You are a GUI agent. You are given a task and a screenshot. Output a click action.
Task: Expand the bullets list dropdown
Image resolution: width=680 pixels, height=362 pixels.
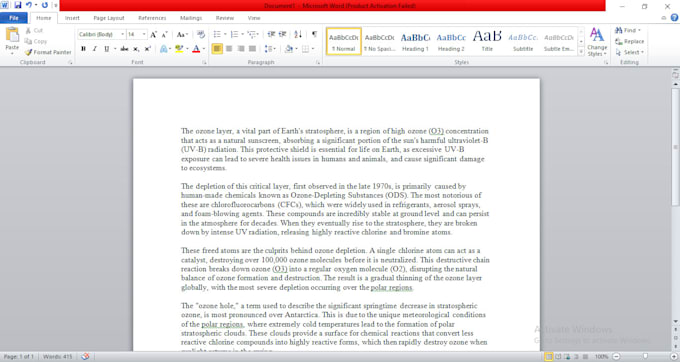[225, 34]
